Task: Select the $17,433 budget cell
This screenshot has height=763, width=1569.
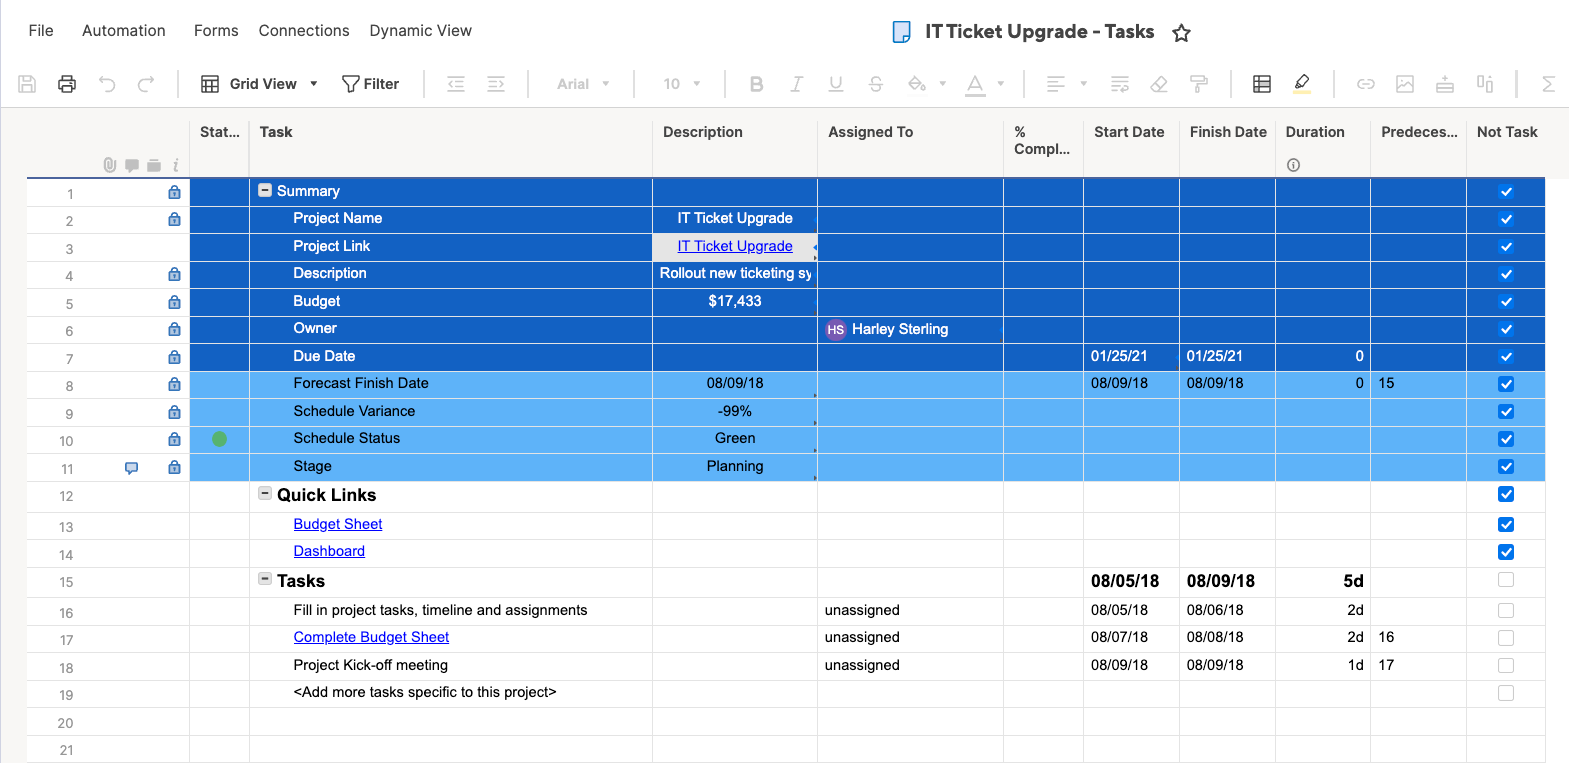Action: (x=735, y=301)
